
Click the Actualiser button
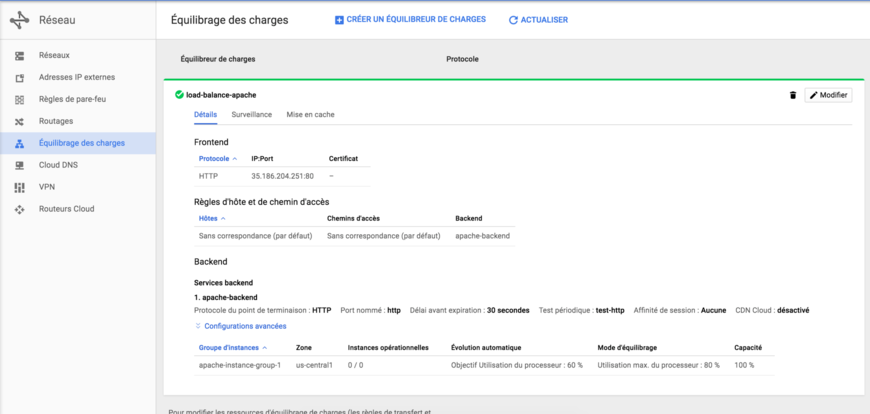coord(538,20)
